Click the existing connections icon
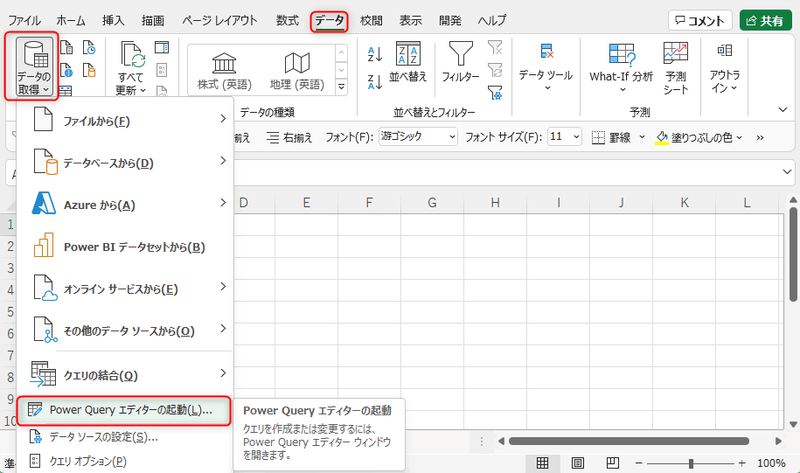The height and width of the screenshot is (473, 800). point(89,70)
